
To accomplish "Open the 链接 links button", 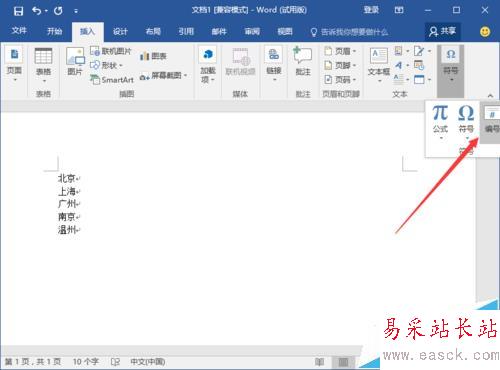I will (x=274, y=64).
